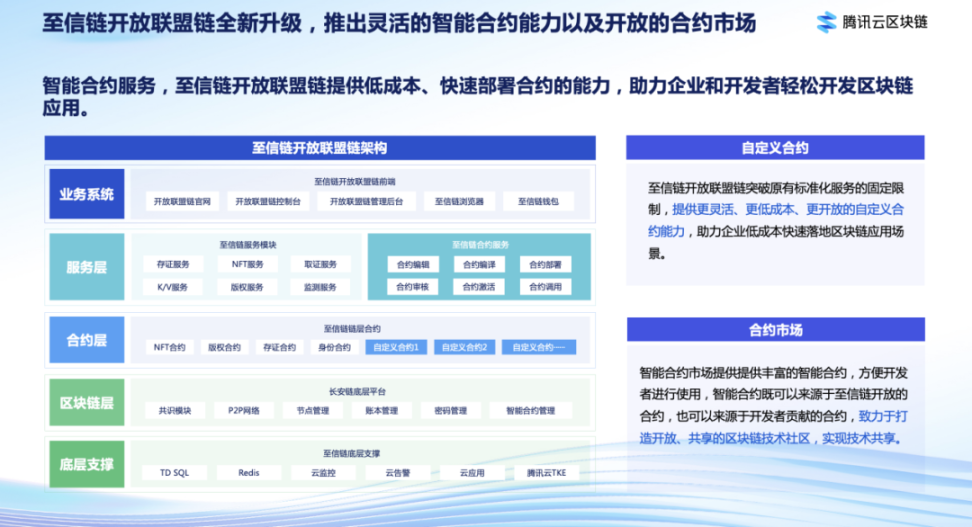Click the 至信链浏览器 box
Image resolution: width=972 pixels, height=527 pixels.
459,202
